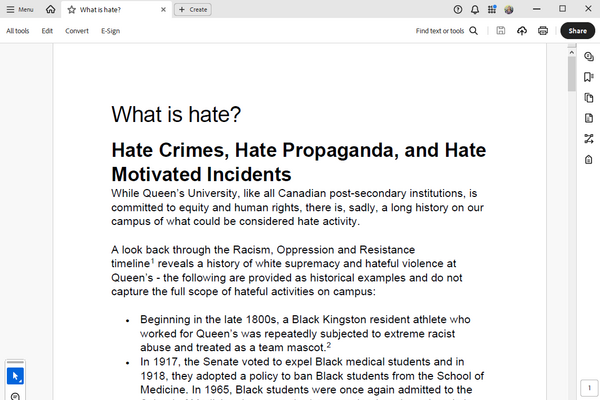Click the magnifier tool below the selection arrow

point(15,396)
